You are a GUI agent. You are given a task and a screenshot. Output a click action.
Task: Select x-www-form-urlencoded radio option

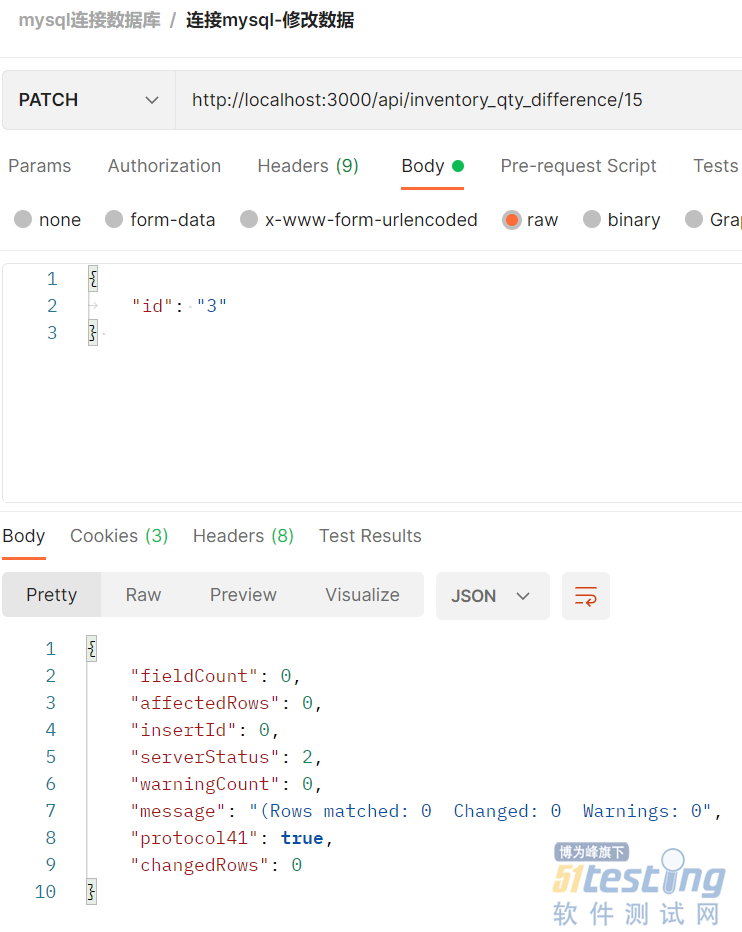[249, 220]
